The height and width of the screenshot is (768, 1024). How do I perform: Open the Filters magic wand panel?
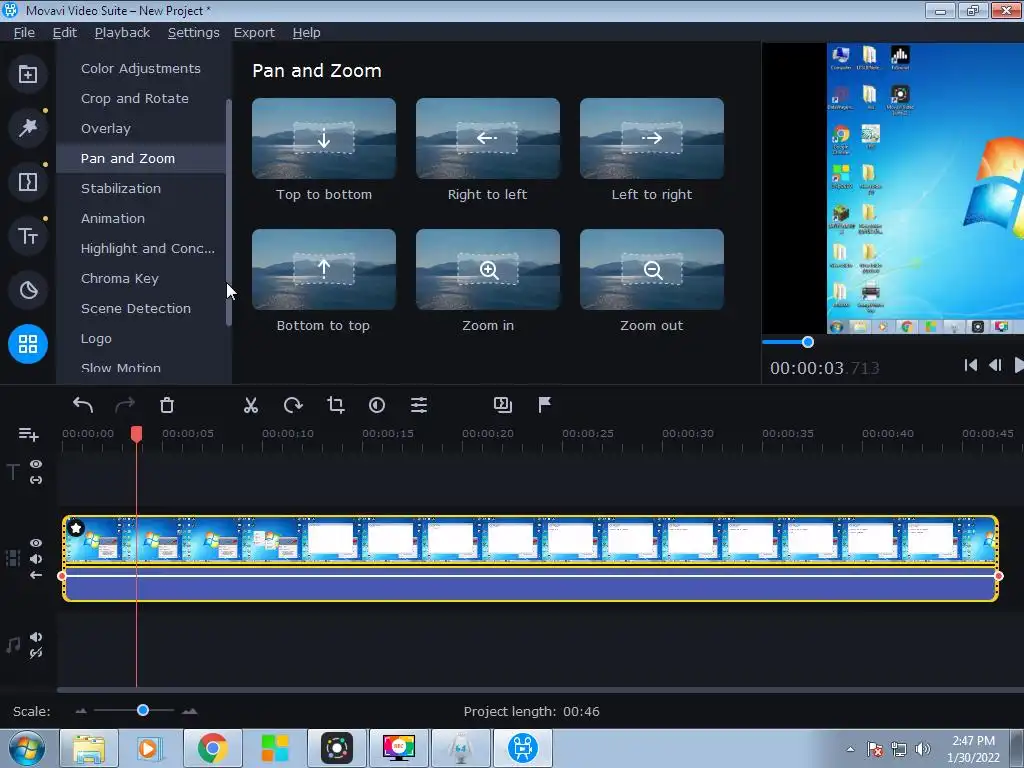pyautogui.click(x=27, y=128)
